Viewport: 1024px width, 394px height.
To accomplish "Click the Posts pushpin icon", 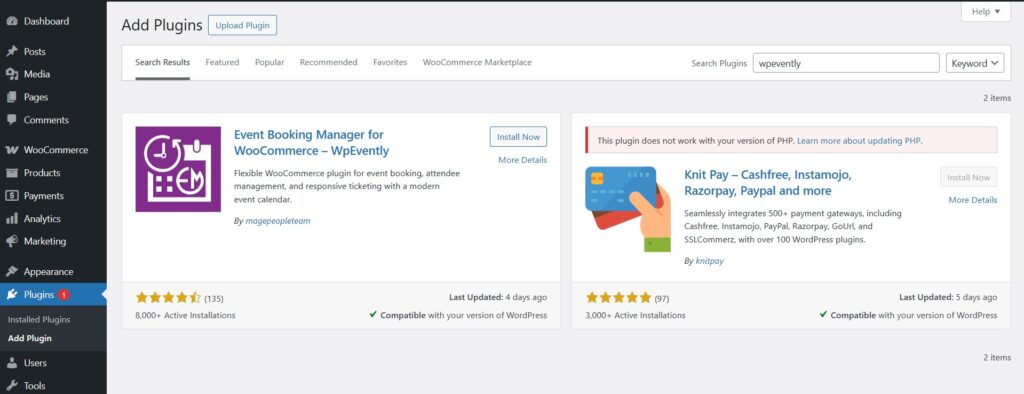I will point(12,52).
